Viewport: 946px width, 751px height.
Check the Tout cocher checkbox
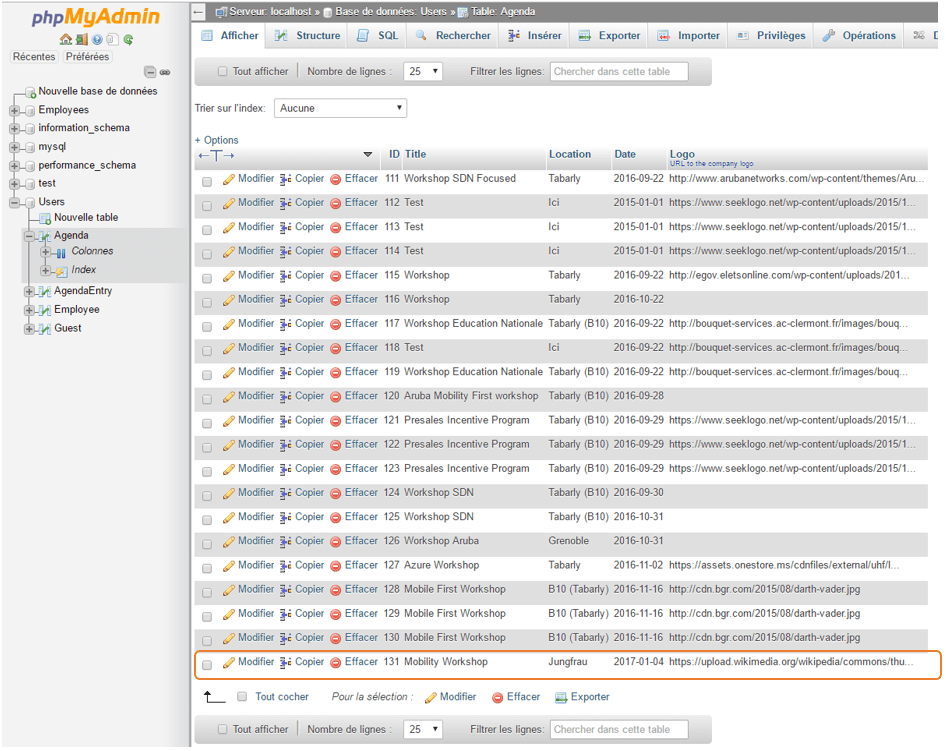point(242,697)
